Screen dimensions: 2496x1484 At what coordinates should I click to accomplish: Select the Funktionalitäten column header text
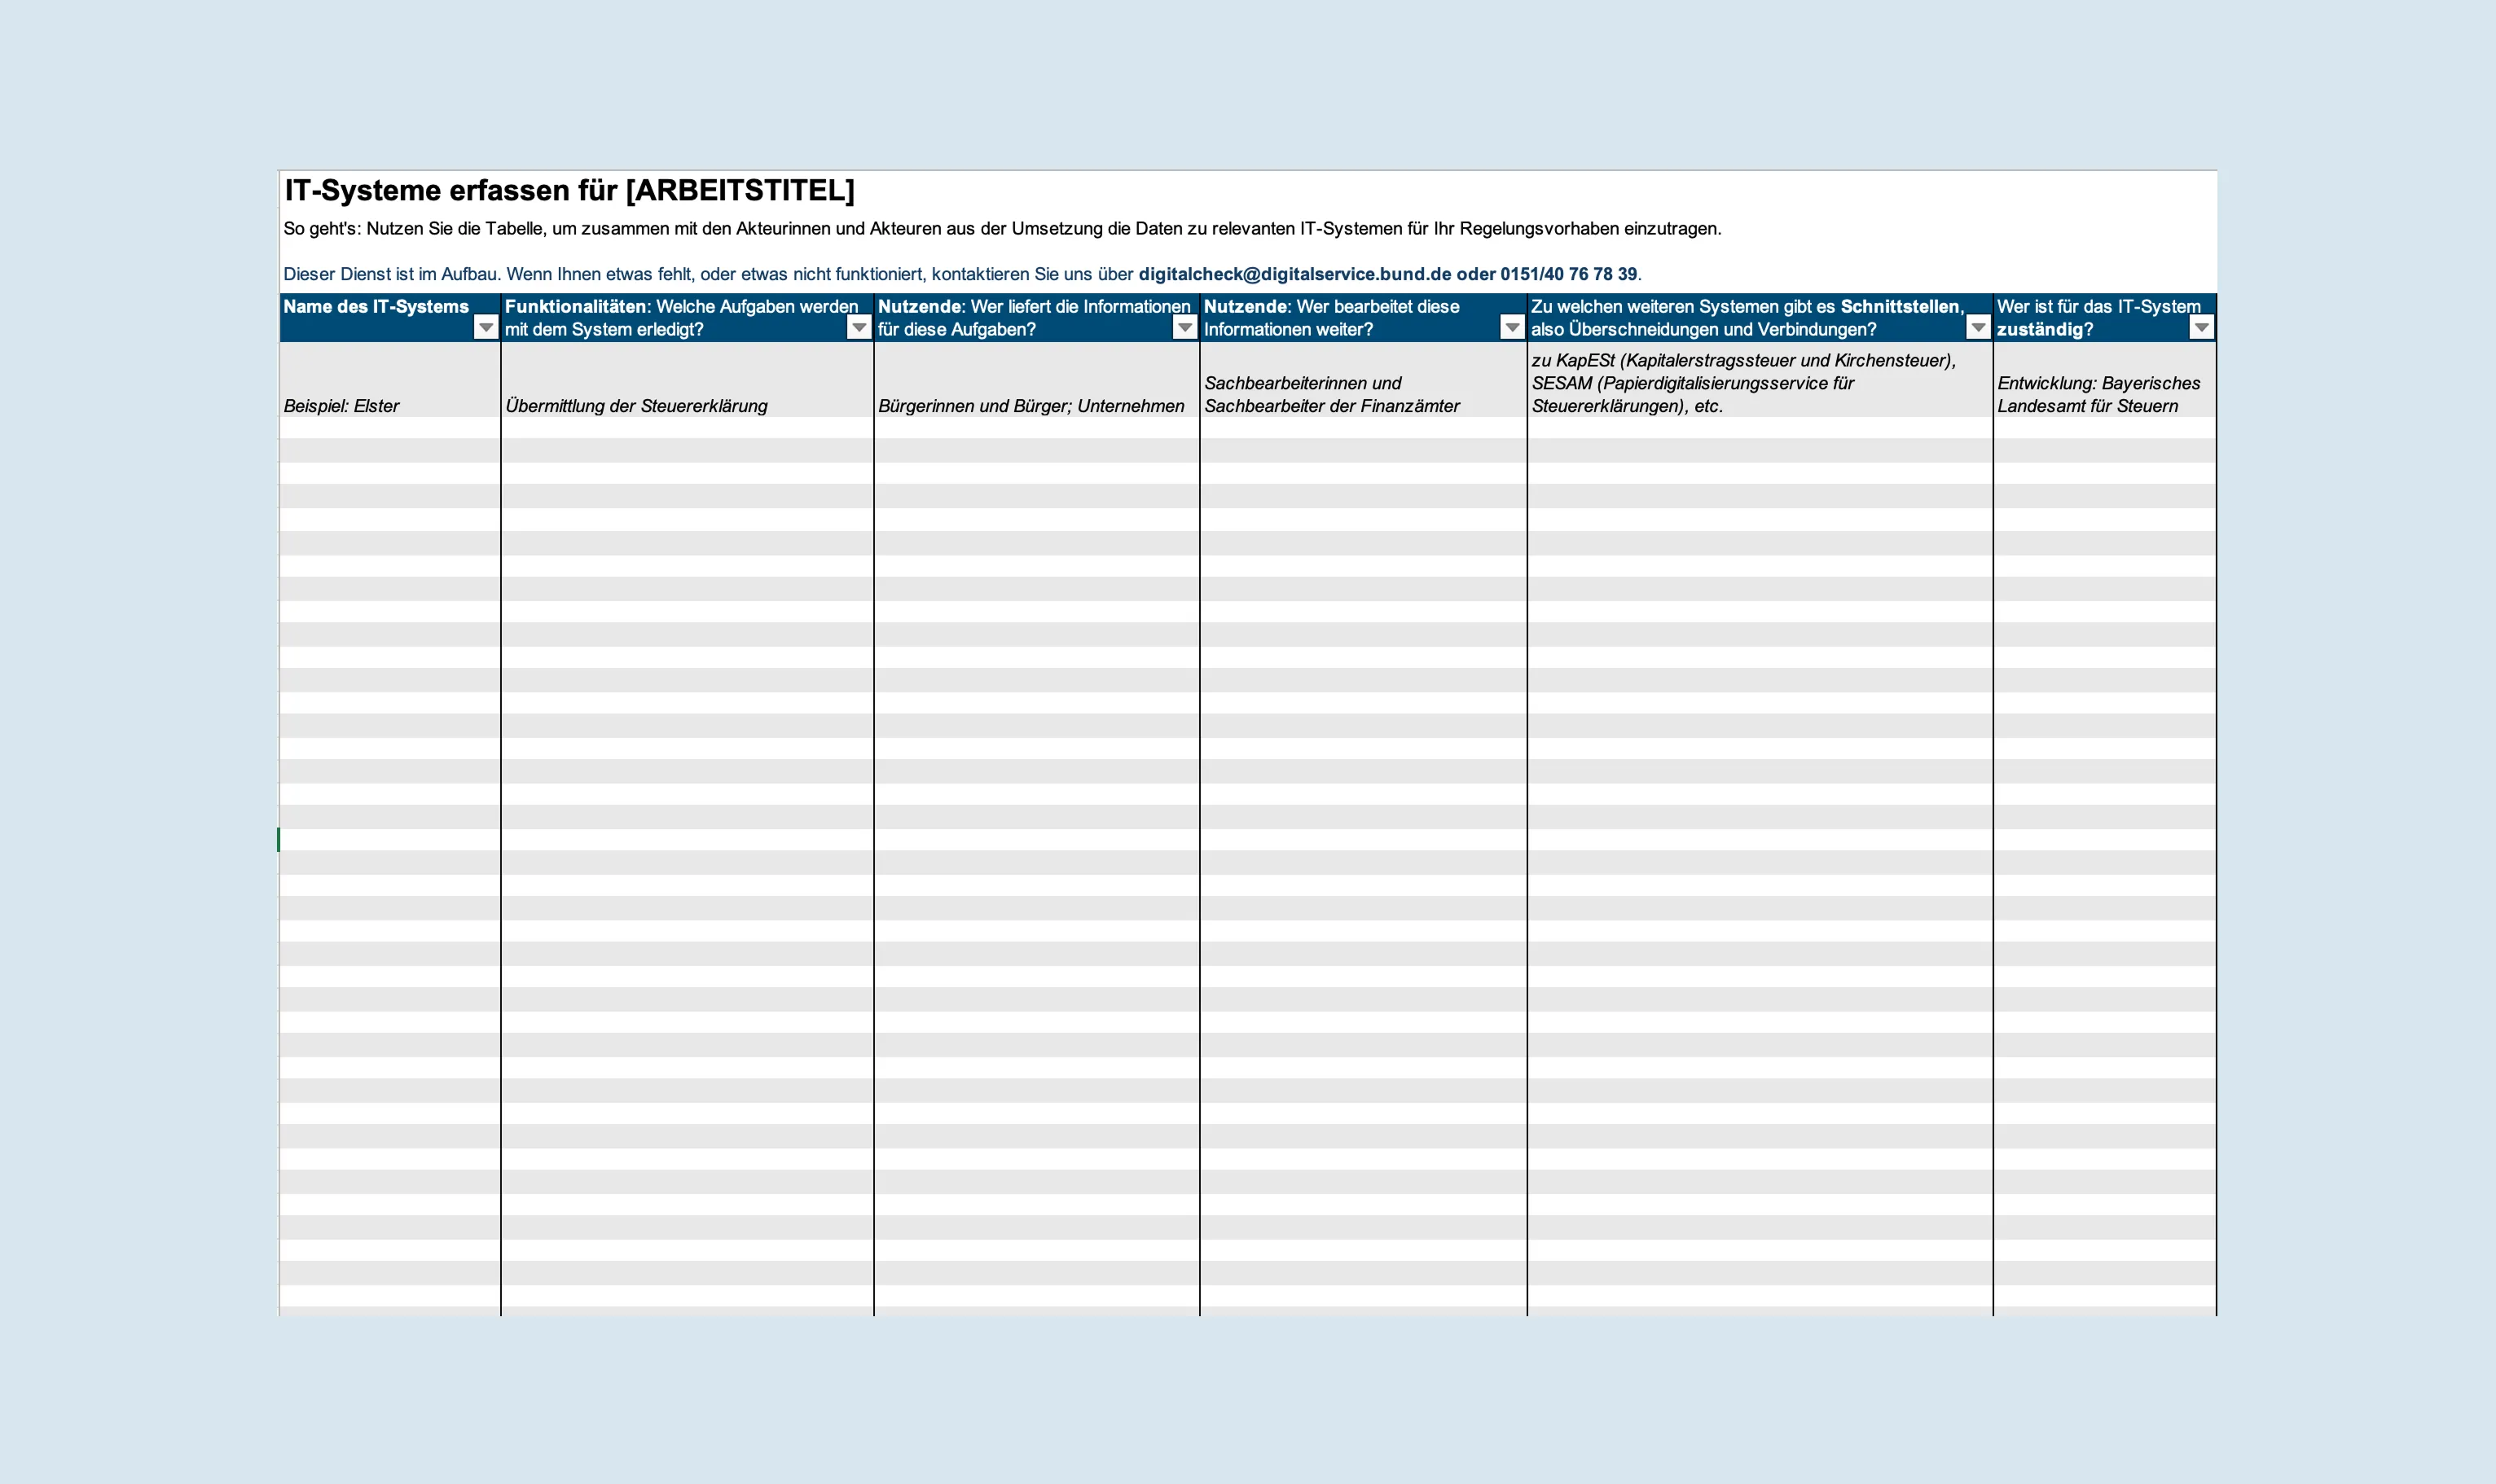[681, 318]
